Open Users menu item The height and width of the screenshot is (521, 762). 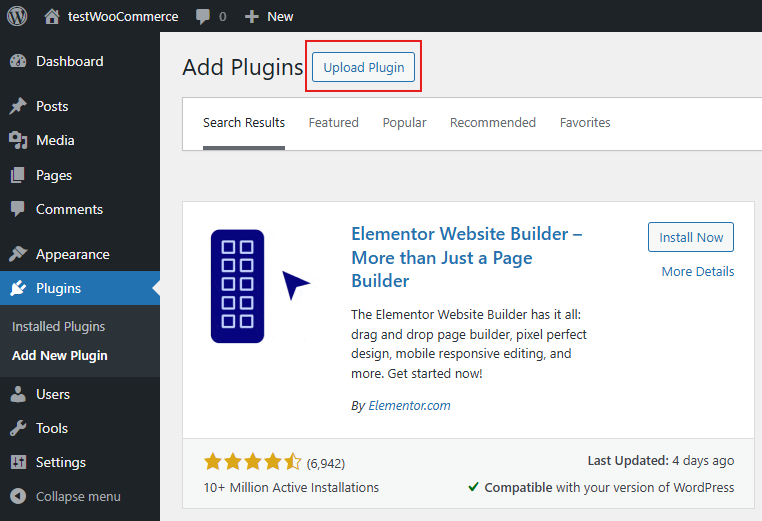pyautogui.click(x=80, y=394)
